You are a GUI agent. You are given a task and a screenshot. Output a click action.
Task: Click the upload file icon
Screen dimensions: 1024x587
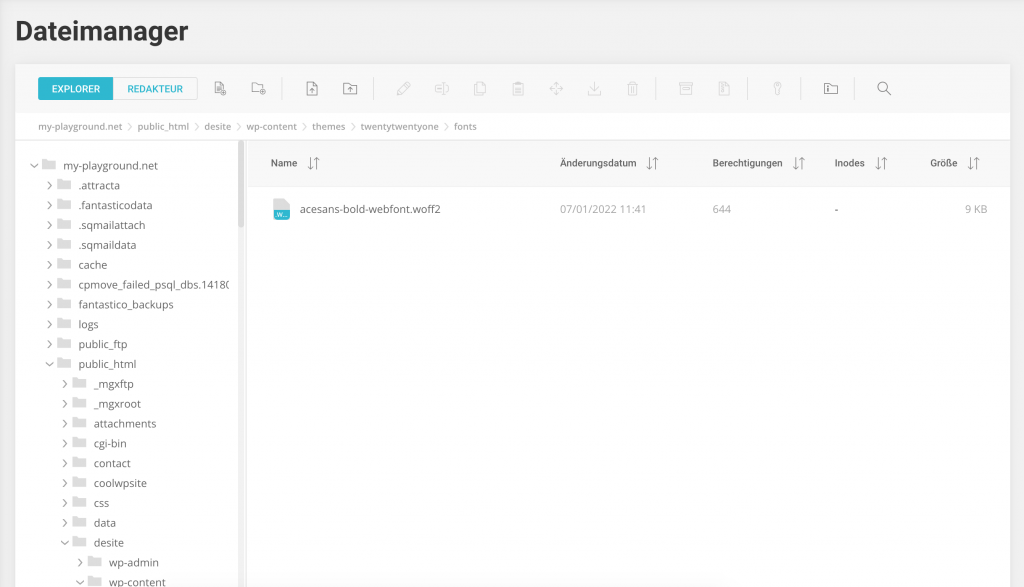click(x=312, y=88)
